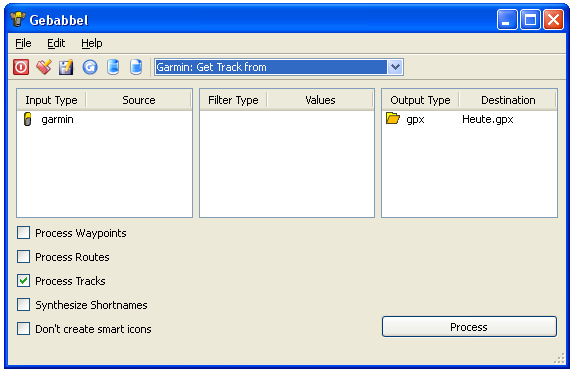
Task: Toggle the Synthesize Shortnames checkbox
Action: pyautogui.click(x=24, y=305)
